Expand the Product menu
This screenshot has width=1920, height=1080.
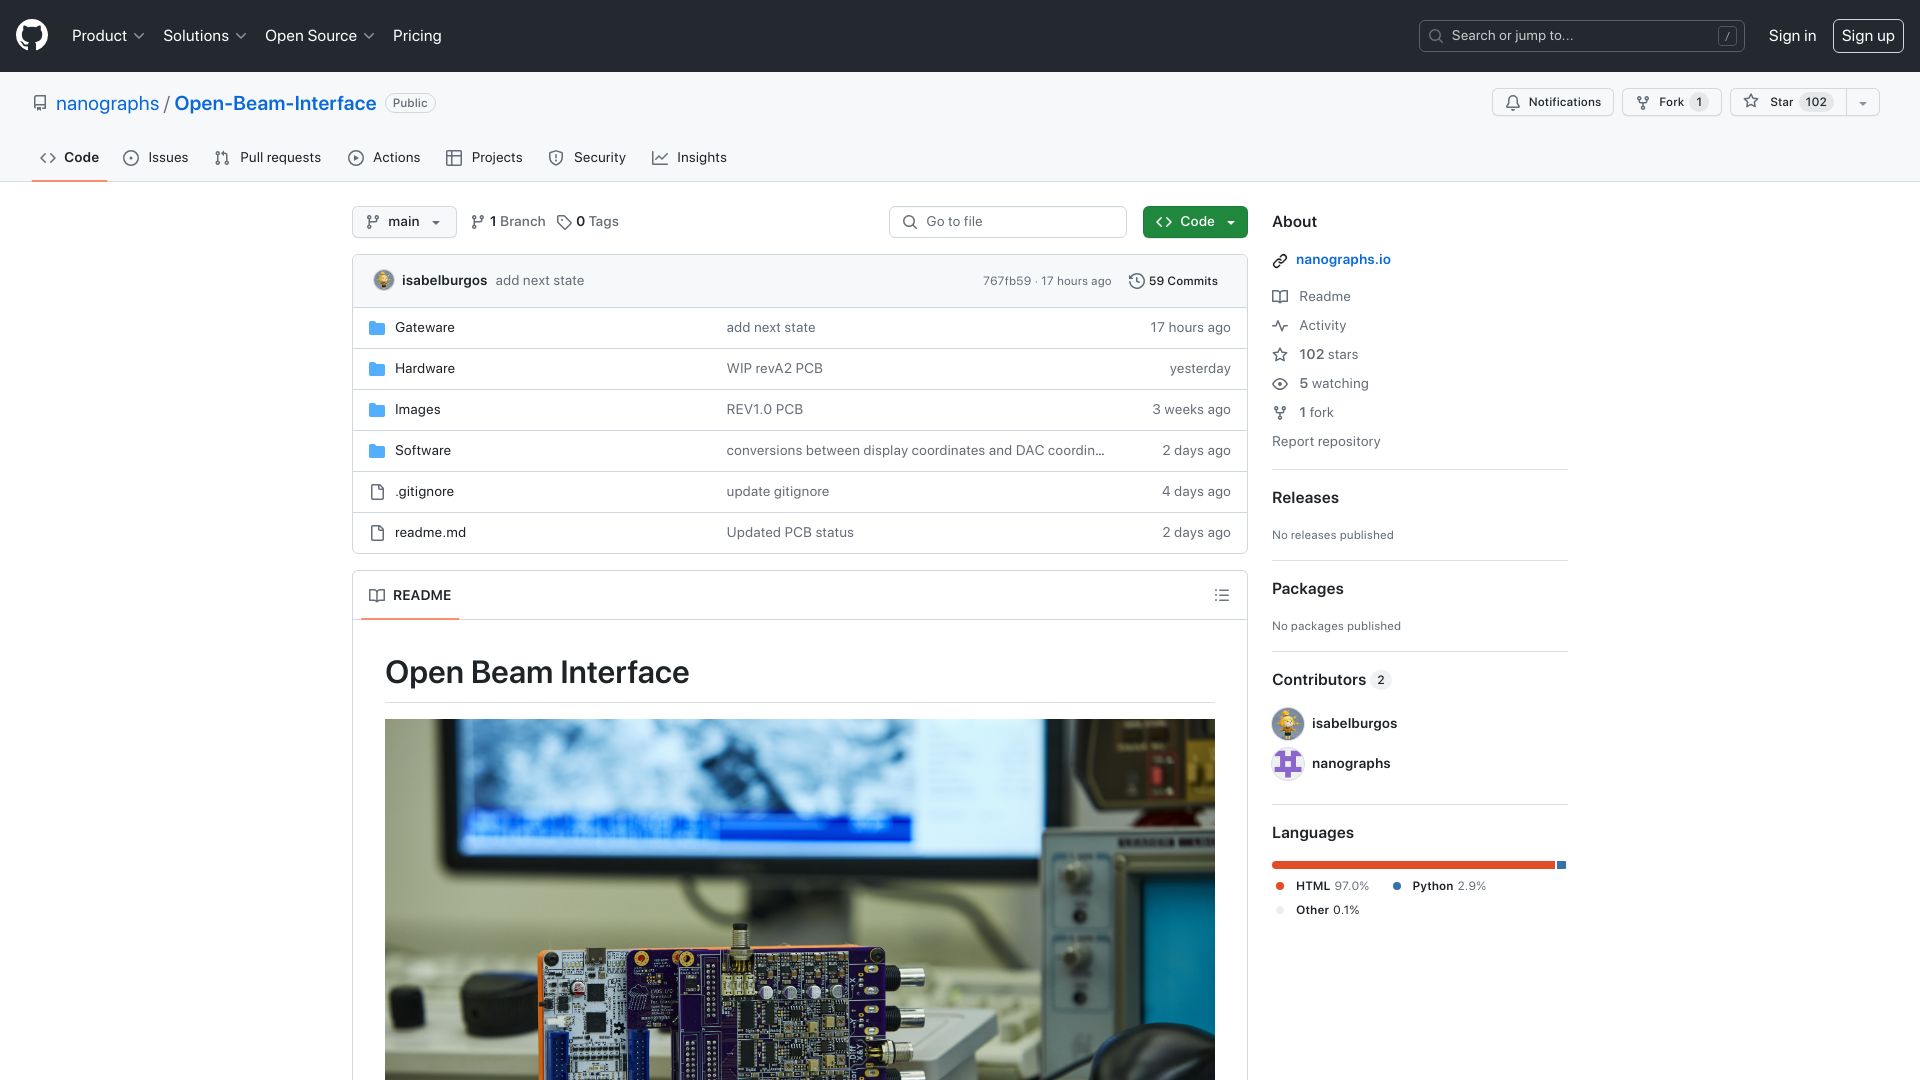108,36
